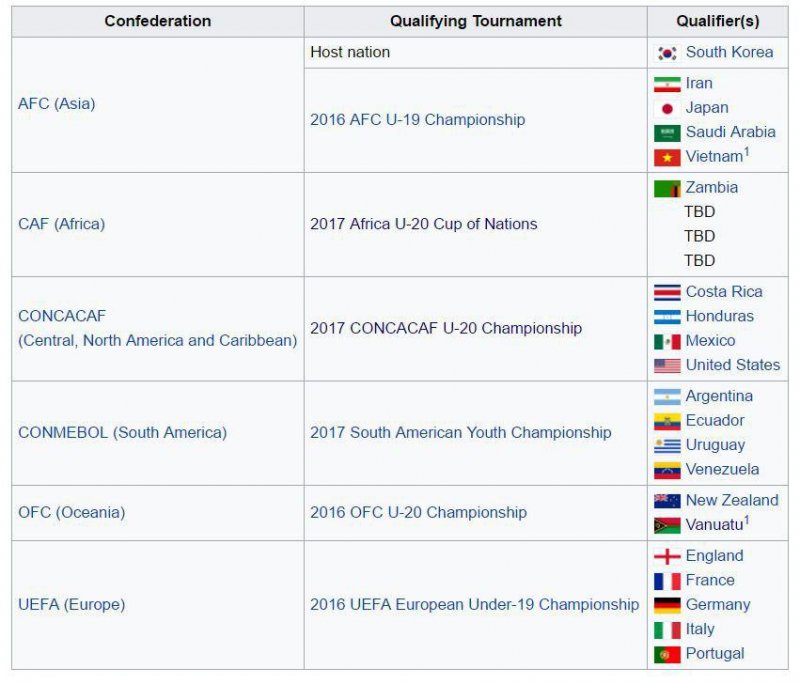The height and width of the screenshot is (684, 800).
Task: Open the 2016 OFC U-20 Championship link
Action: click(x=418, y=513)
